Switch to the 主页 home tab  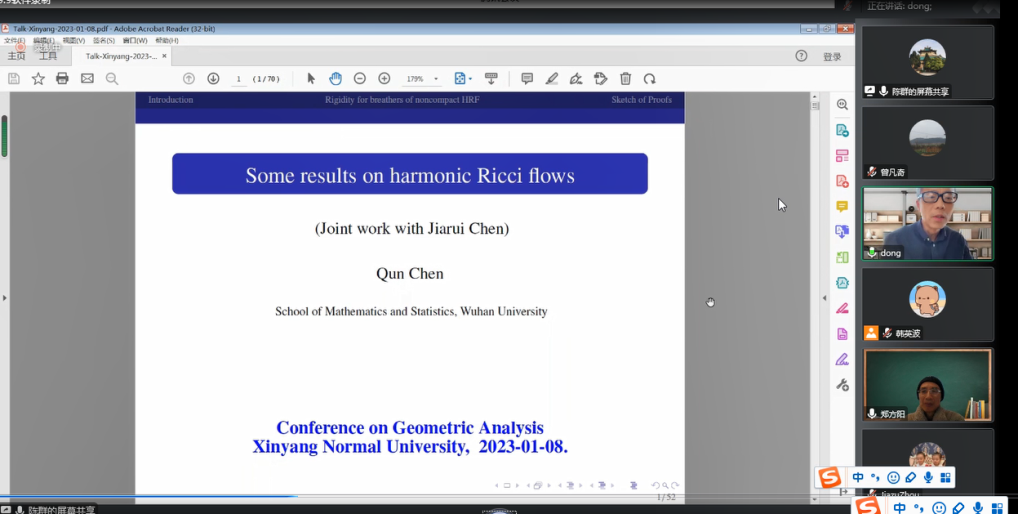17,57
